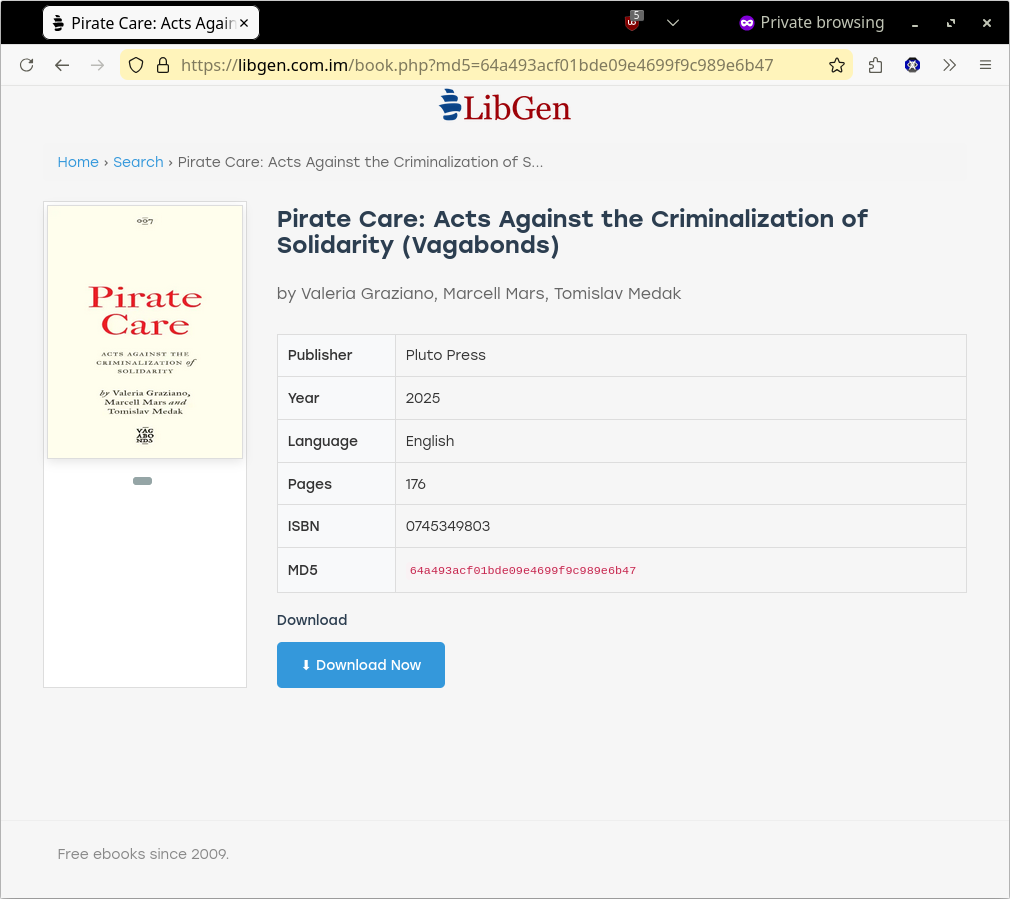
Task: Select the Pirate Care browser tab
Action: [x=140, y=22]
